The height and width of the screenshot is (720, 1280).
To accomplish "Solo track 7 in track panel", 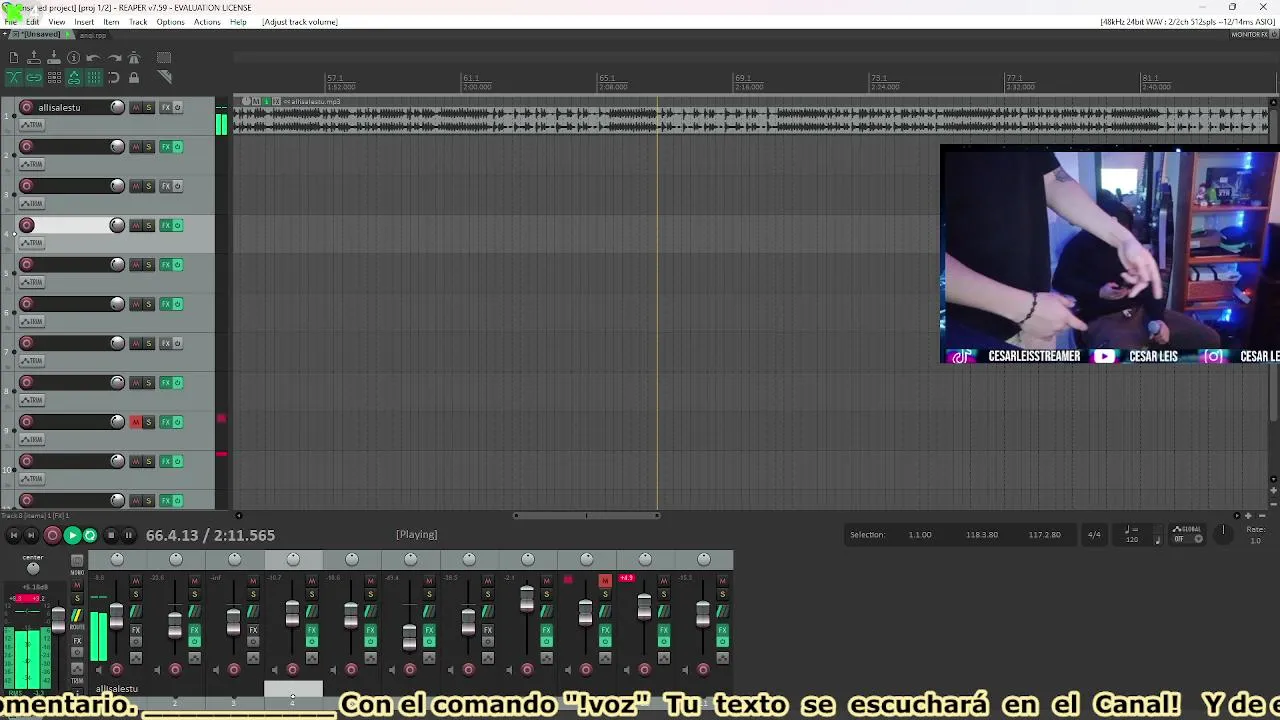I will [149, 343].
